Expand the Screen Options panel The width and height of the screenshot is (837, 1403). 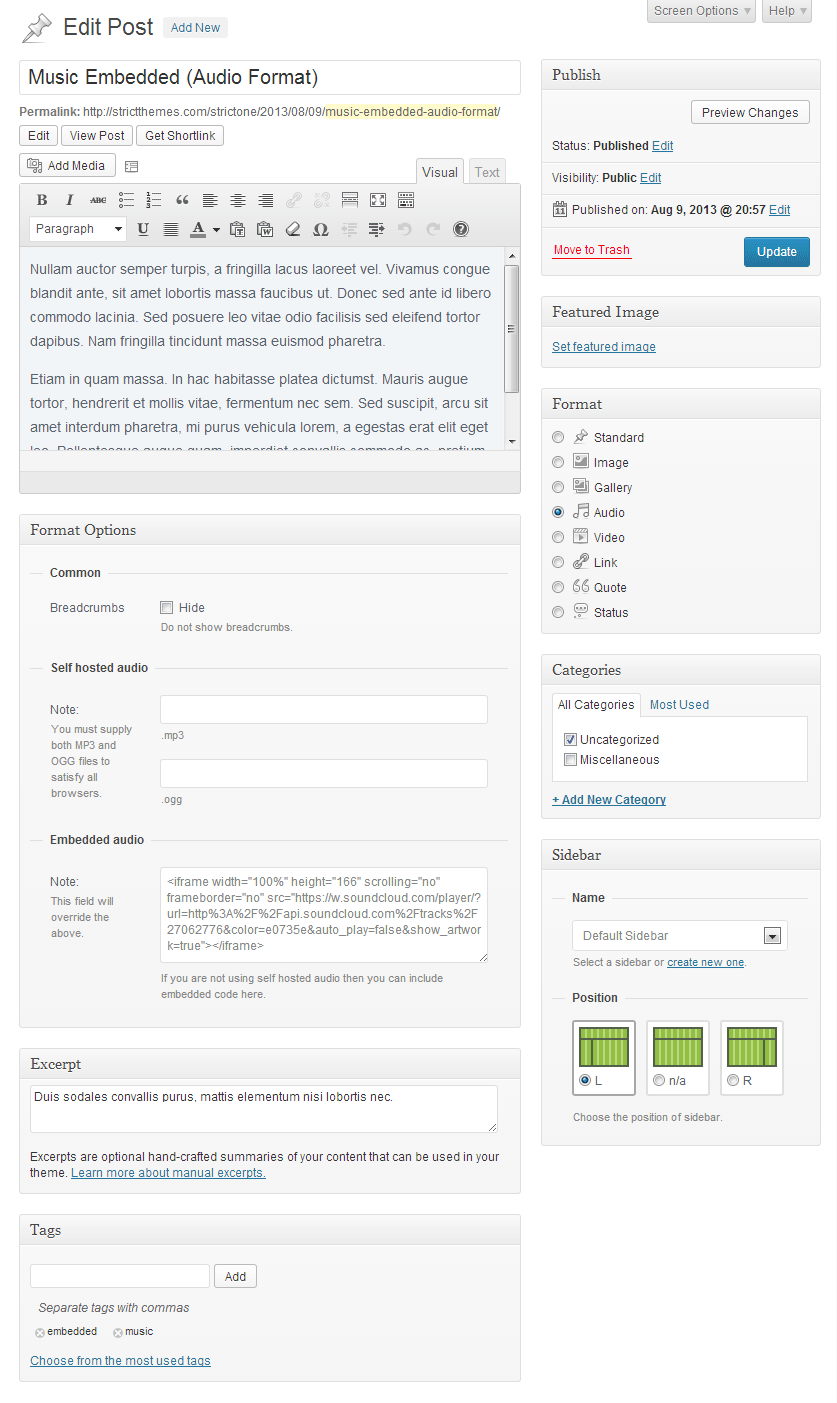pyautogui.click(x=701, y=11)
